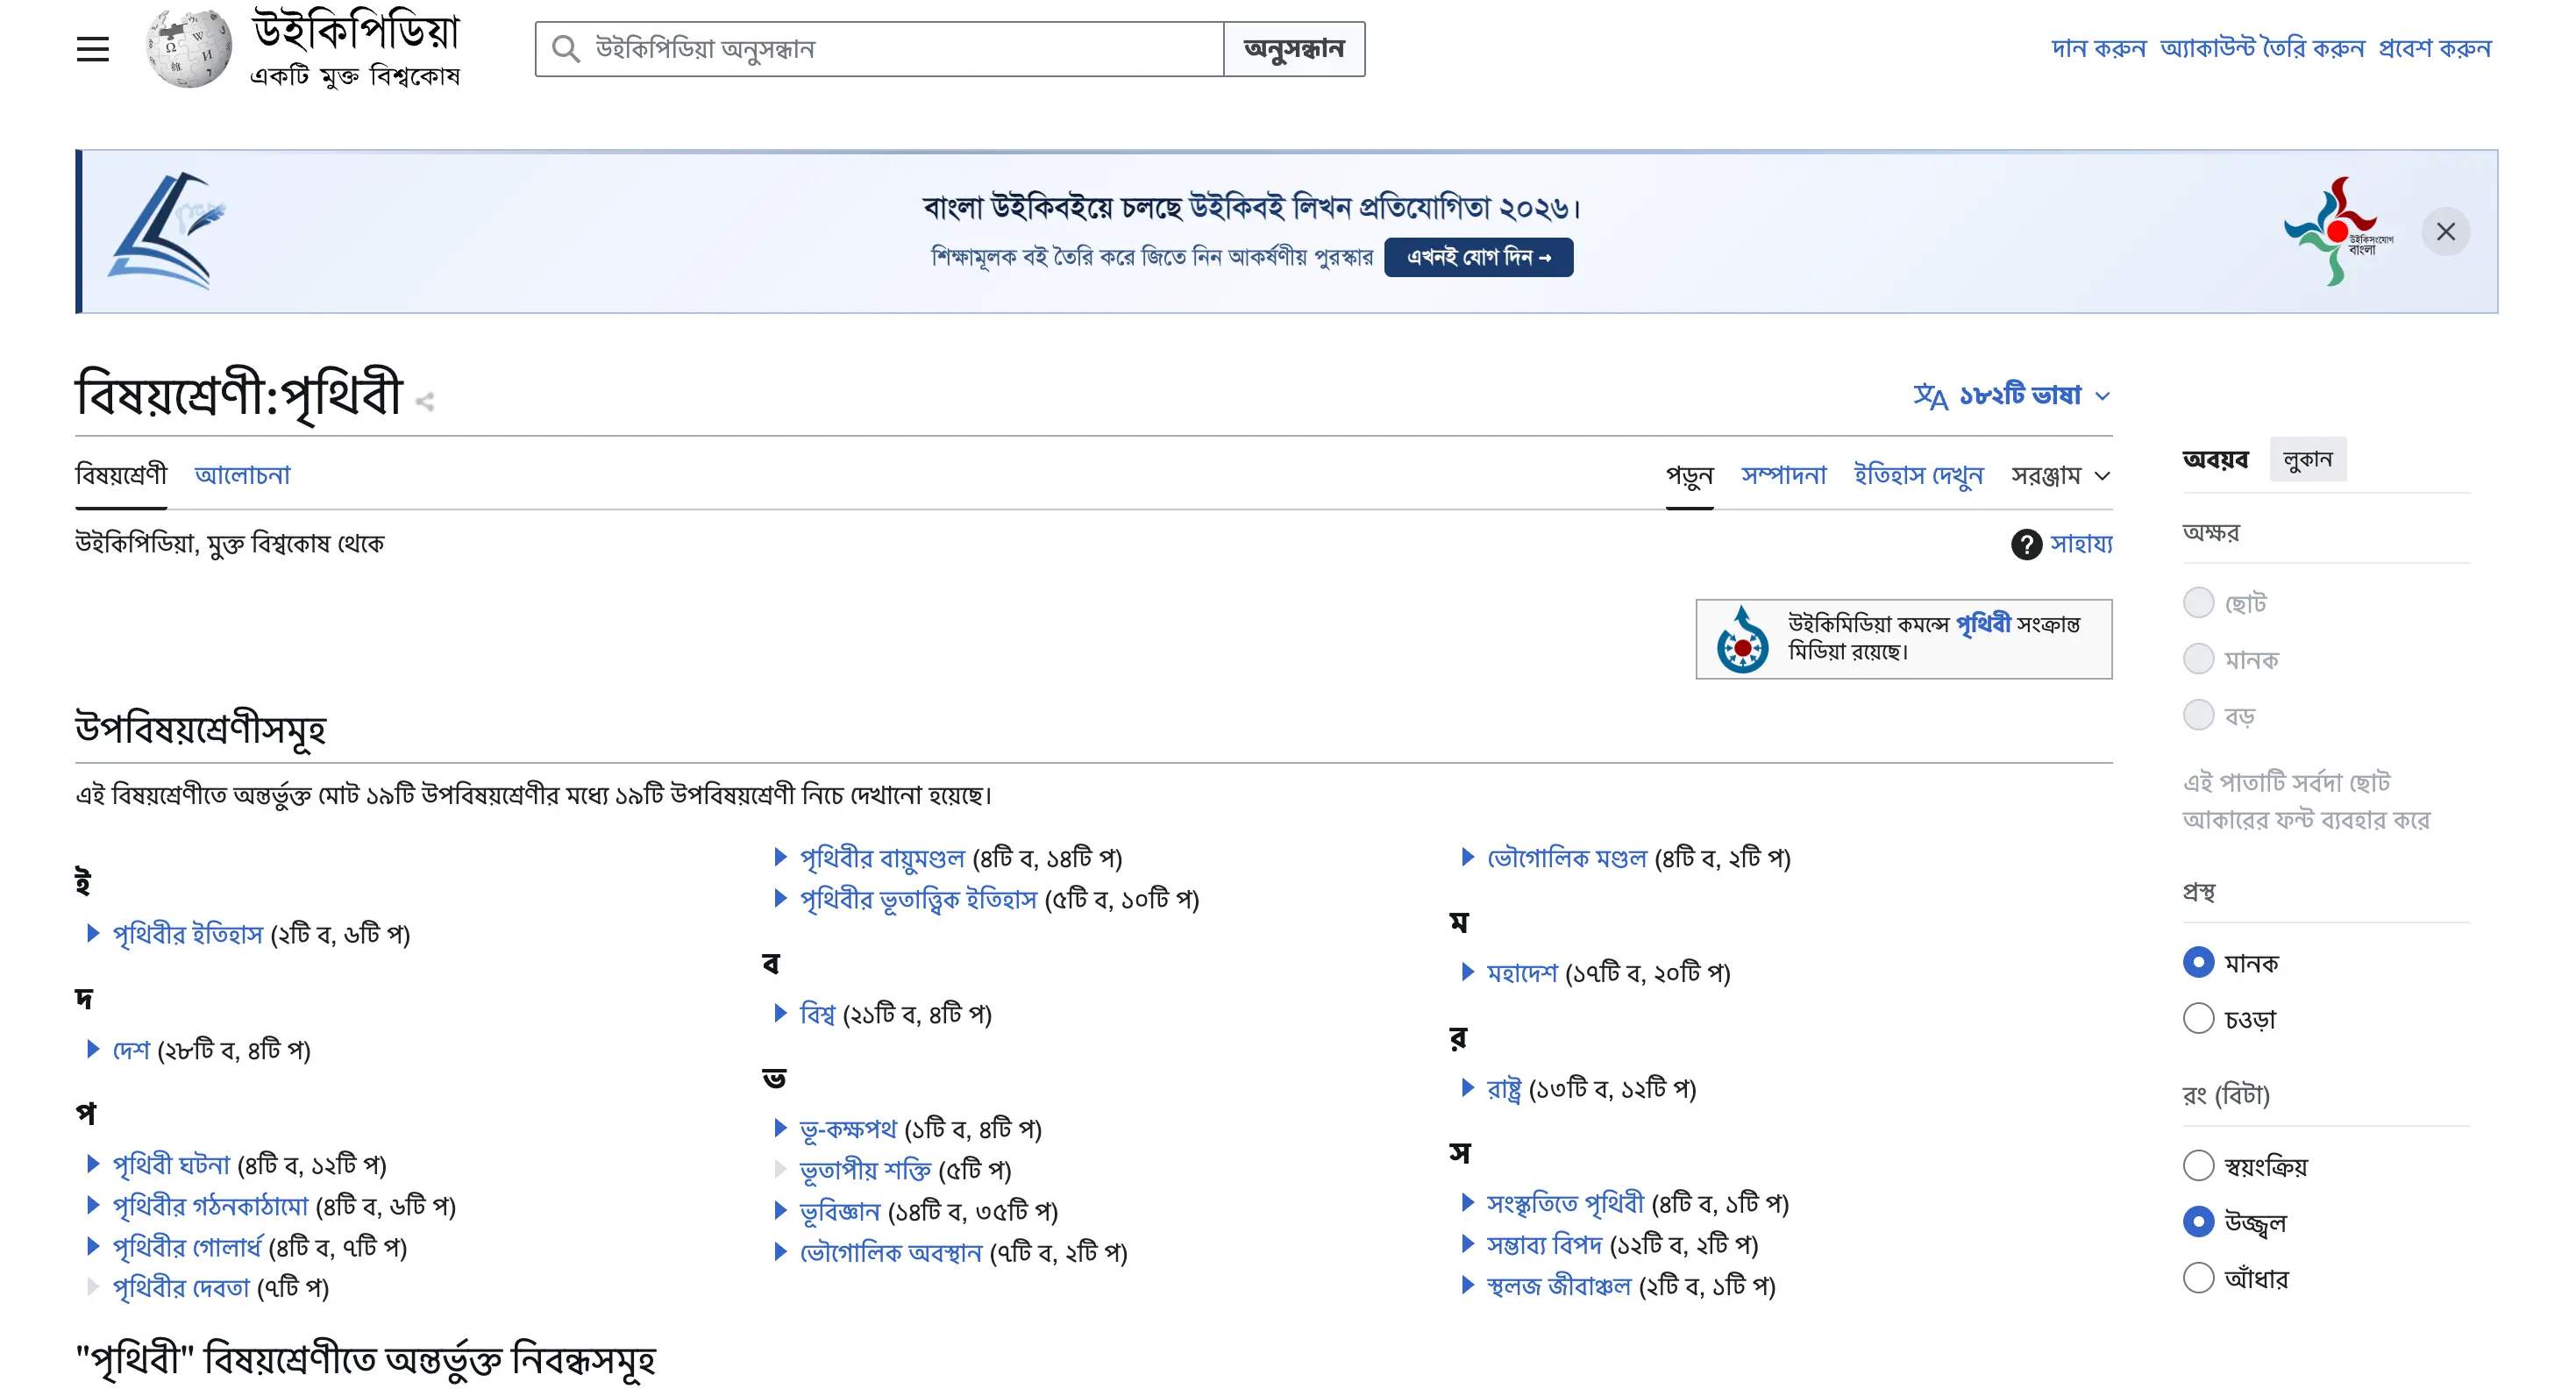Open the ১৮২টি ভাষা languages dropdown

(x=2012, y=396)
